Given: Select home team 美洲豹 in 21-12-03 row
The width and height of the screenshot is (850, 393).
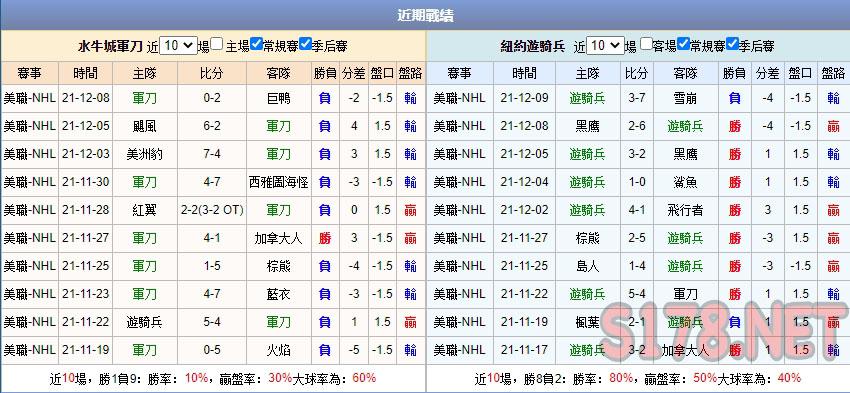Looking at the screenshot, I should pos(145,154).
